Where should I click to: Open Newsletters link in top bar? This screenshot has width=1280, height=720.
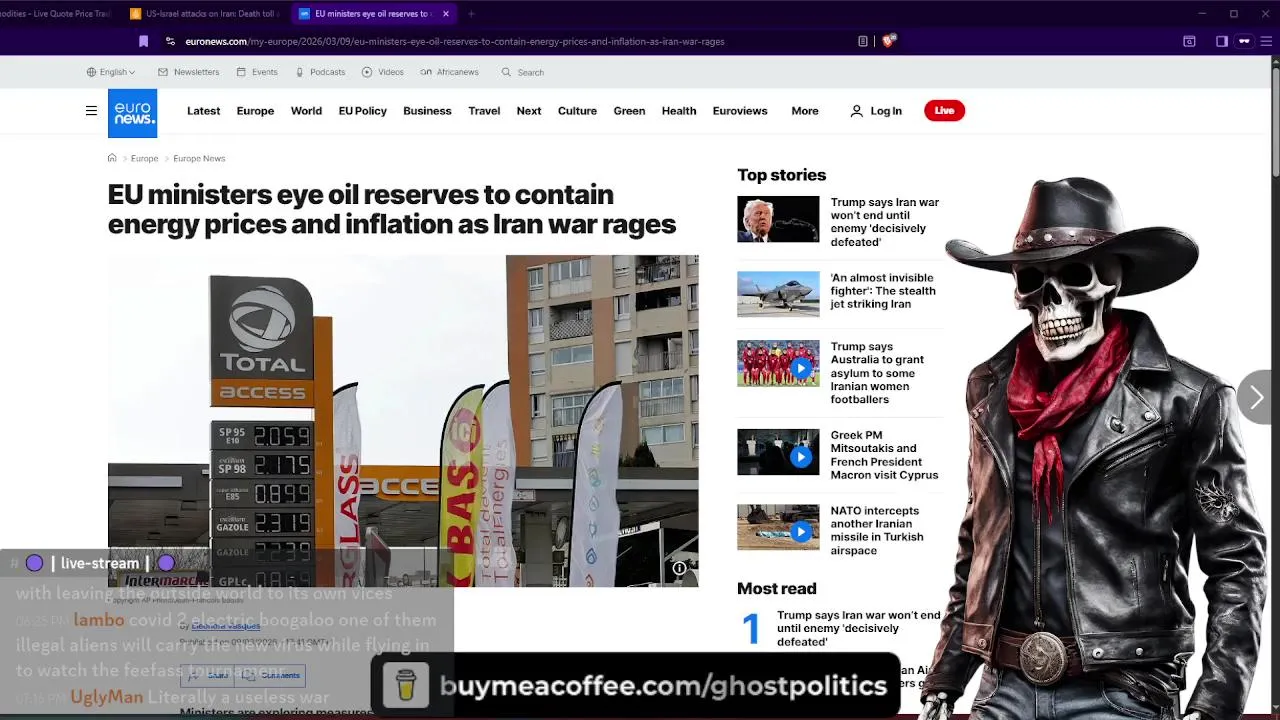point(188,72)
